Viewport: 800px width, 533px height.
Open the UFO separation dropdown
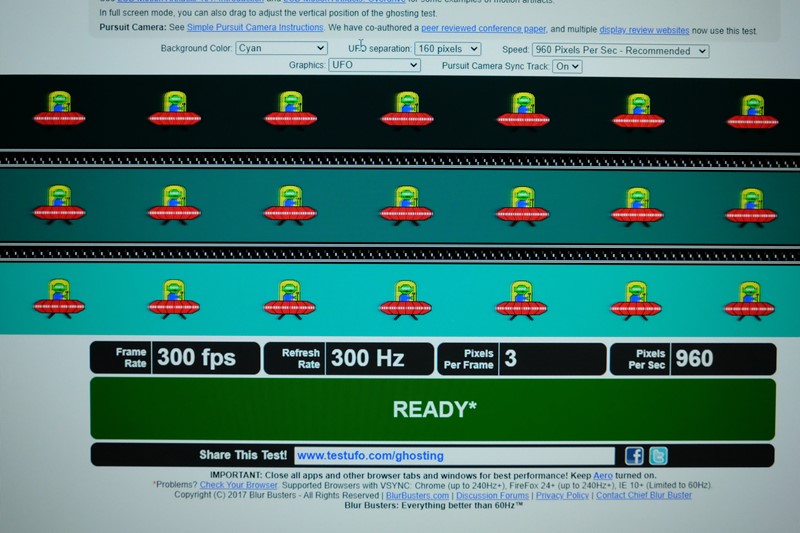tap(445, 49)
